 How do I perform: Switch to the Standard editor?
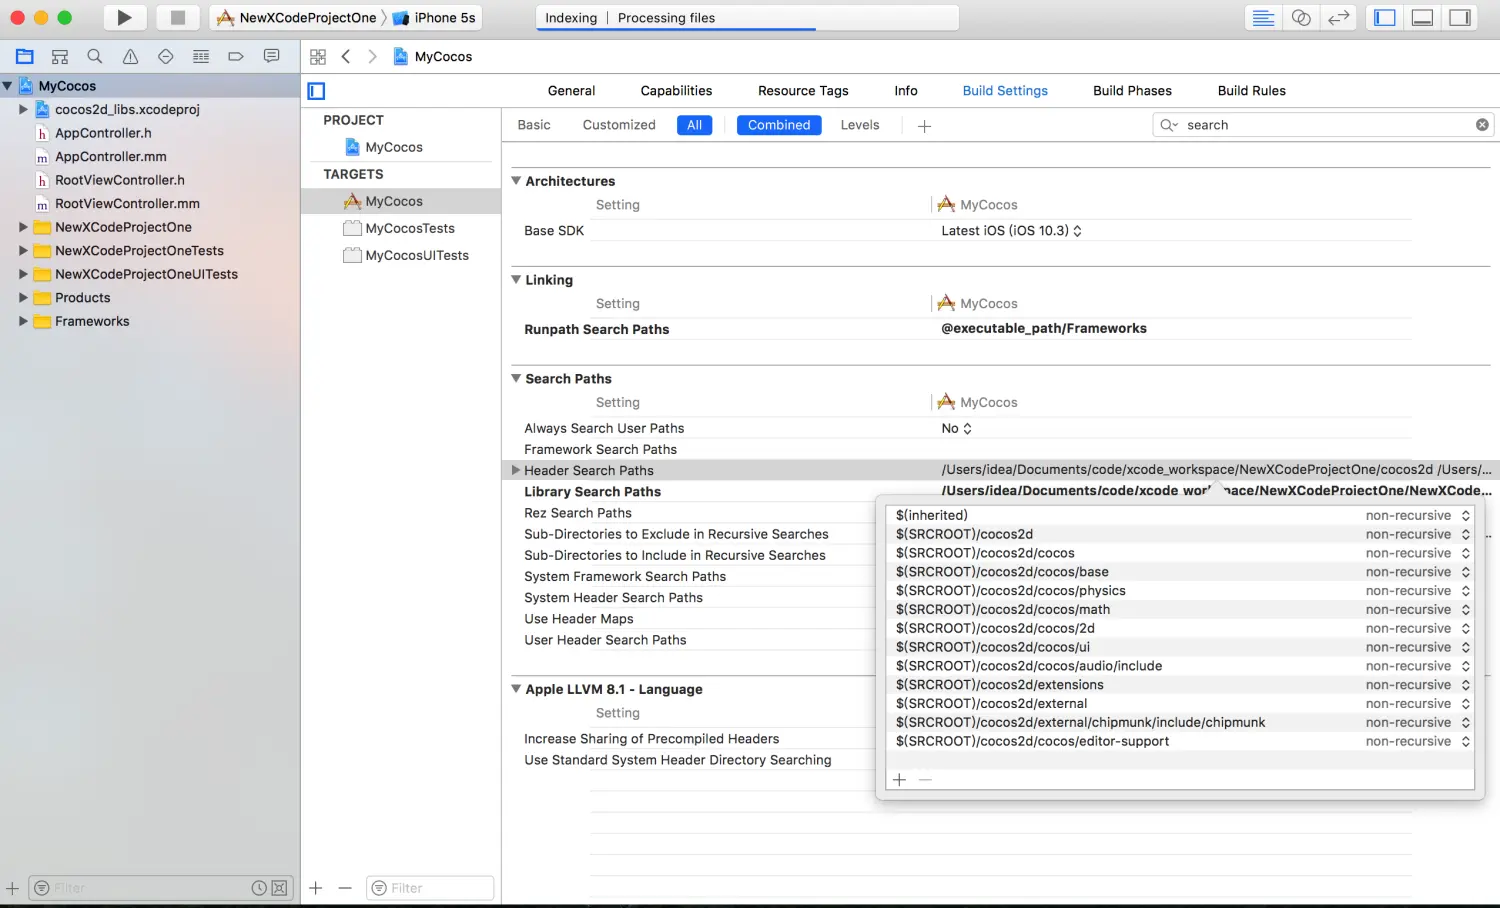(x=1263, y=17)
